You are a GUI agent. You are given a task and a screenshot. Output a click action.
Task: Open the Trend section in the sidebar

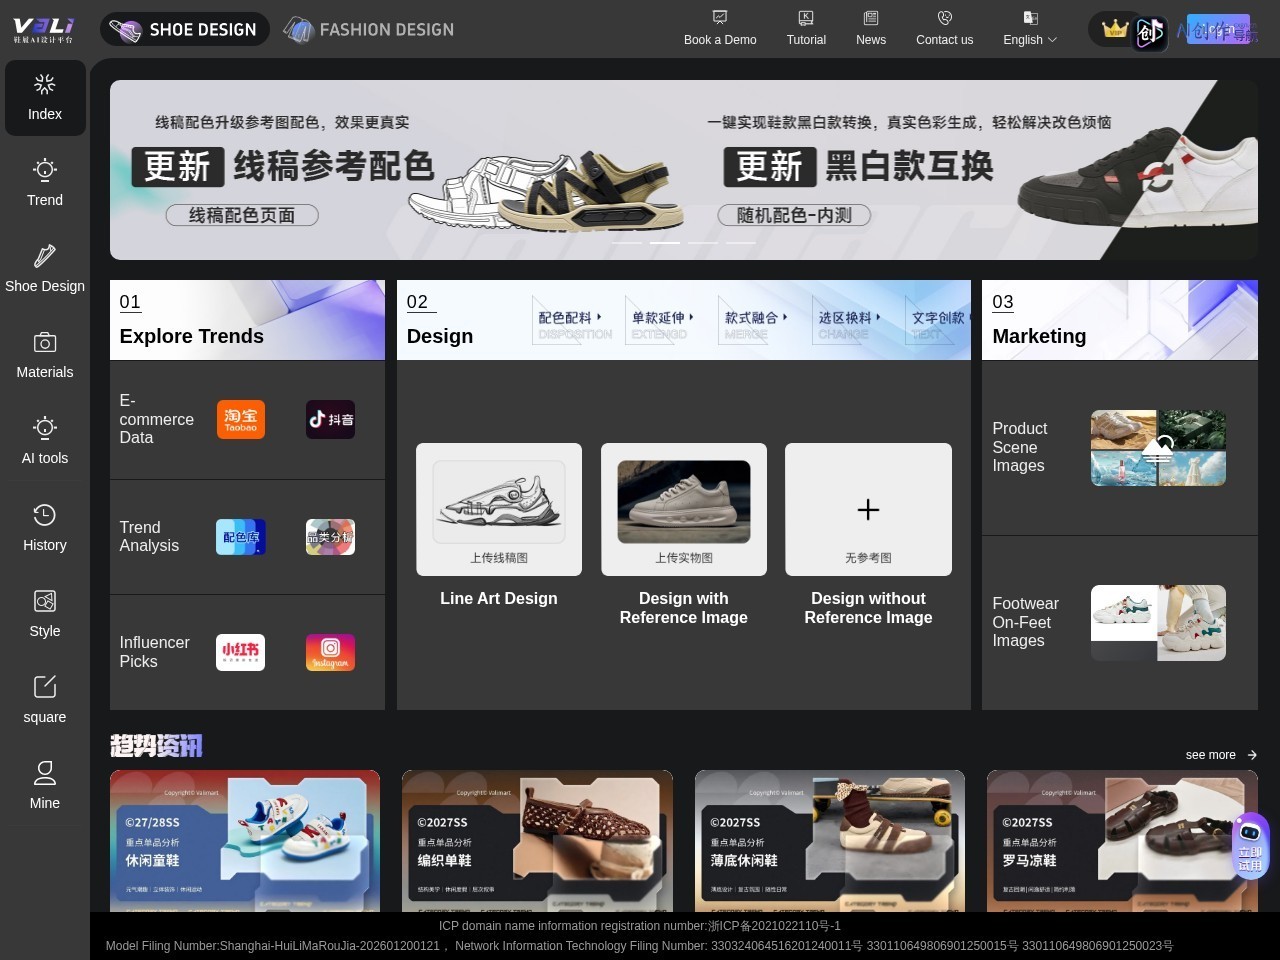[x=45, y=184]
